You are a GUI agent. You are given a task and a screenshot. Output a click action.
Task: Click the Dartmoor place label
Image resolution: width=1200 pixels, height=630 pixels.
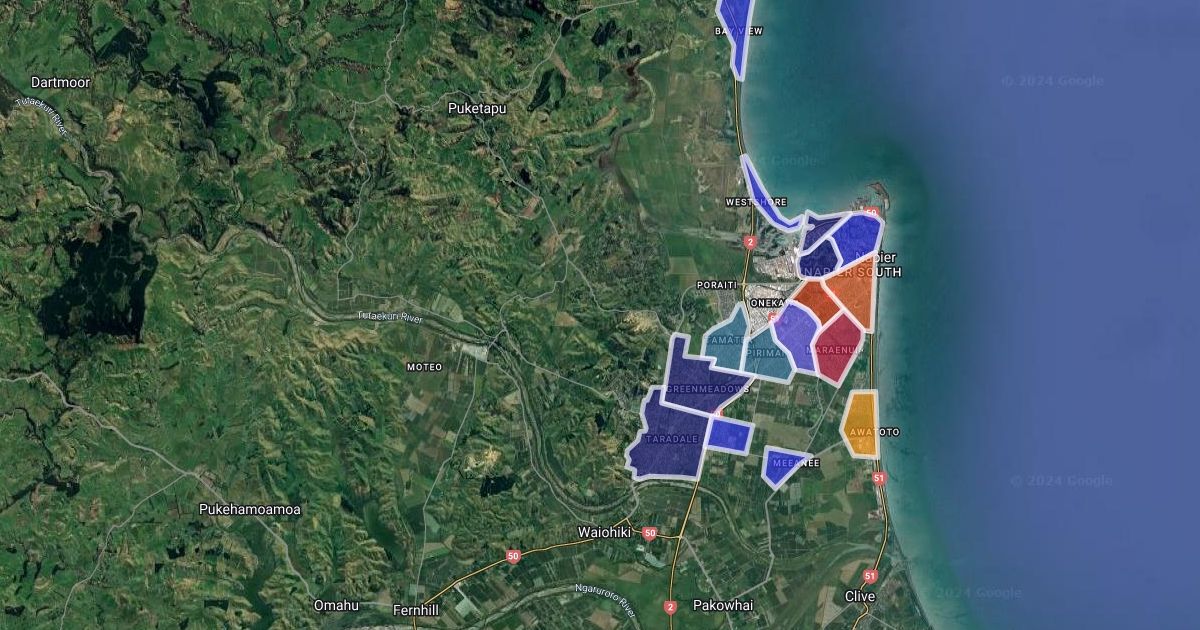tap(61, 82)
